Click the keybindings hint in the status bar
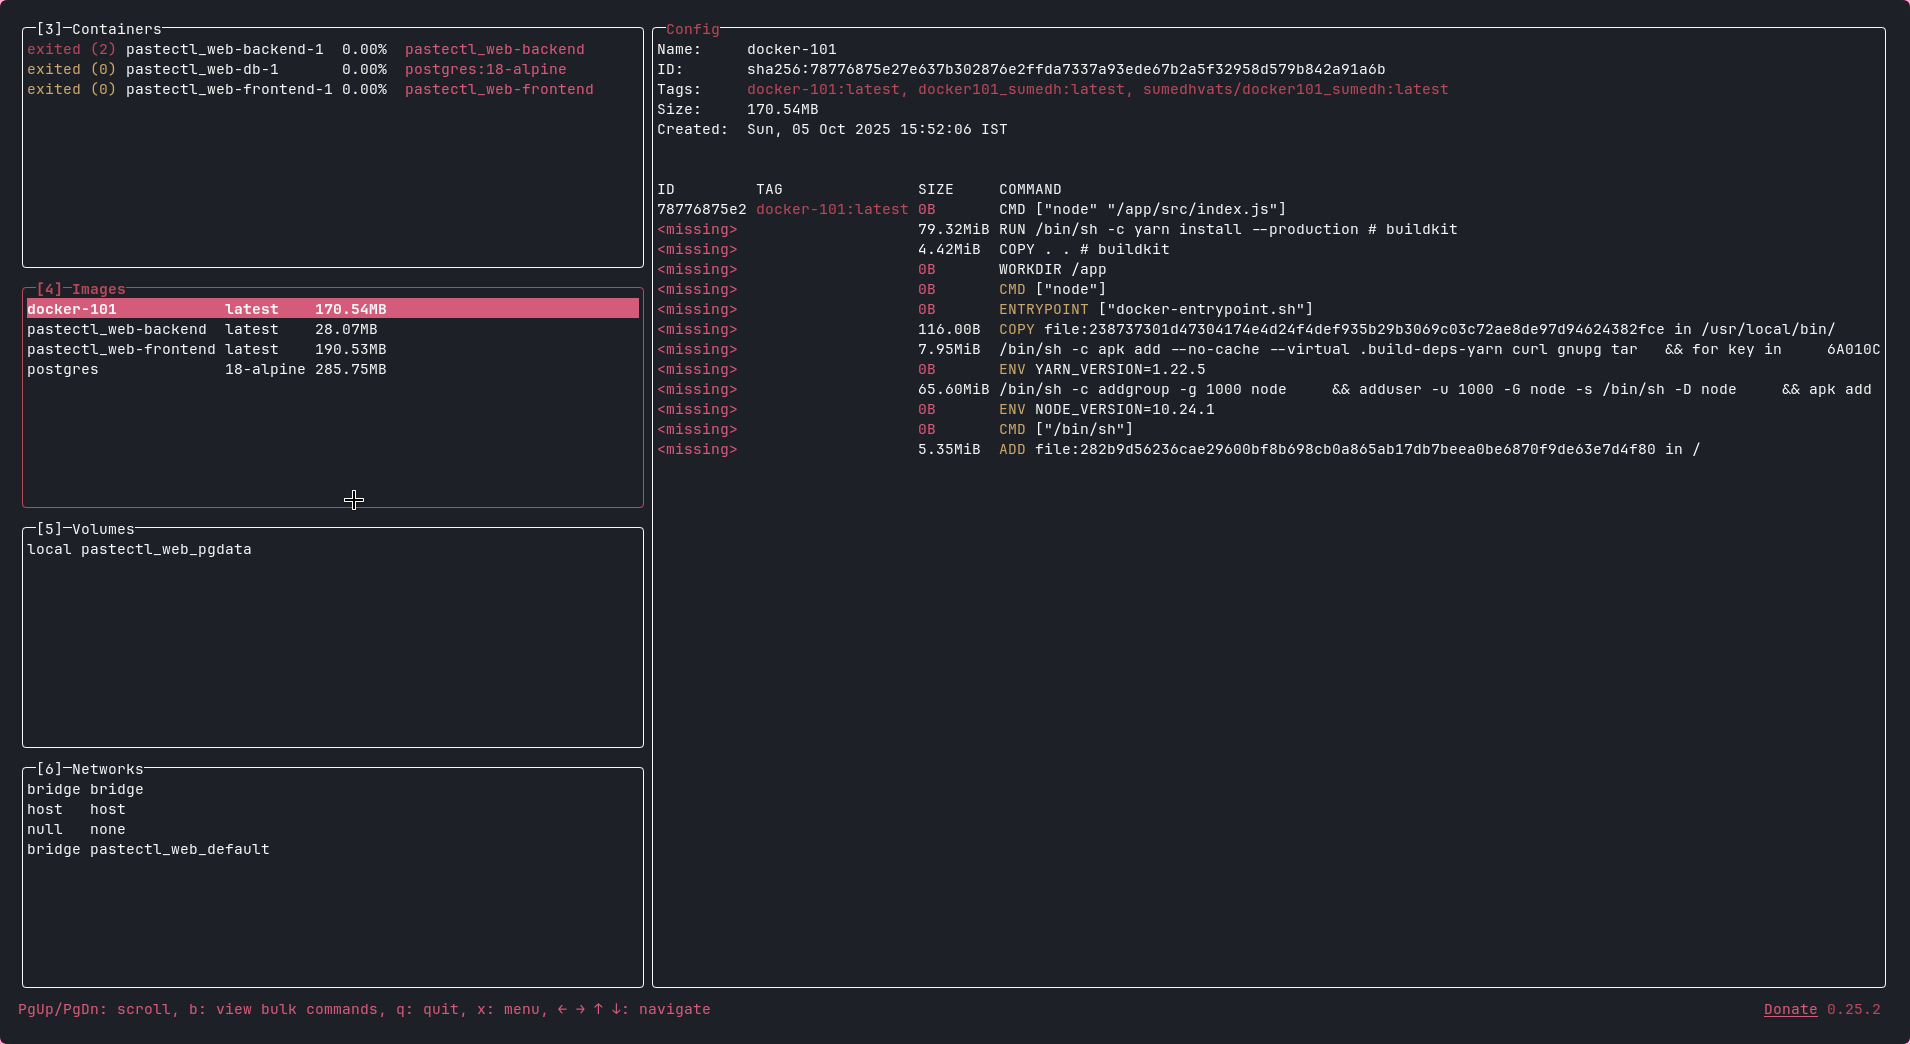This screenshot has width=1910, height=1044. point(364,1009)
